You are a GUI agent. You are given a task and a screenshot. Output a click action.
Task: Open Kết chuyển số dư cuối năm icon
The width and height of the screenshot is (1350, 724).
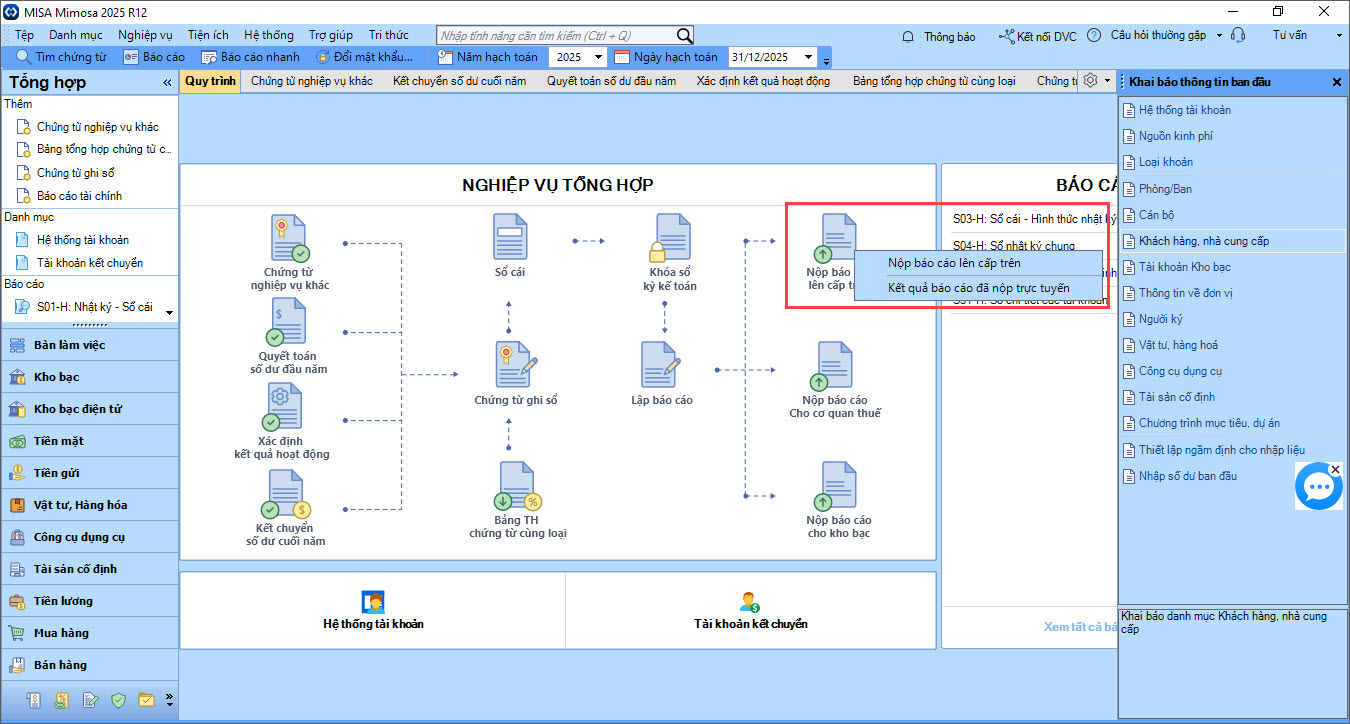285,496
